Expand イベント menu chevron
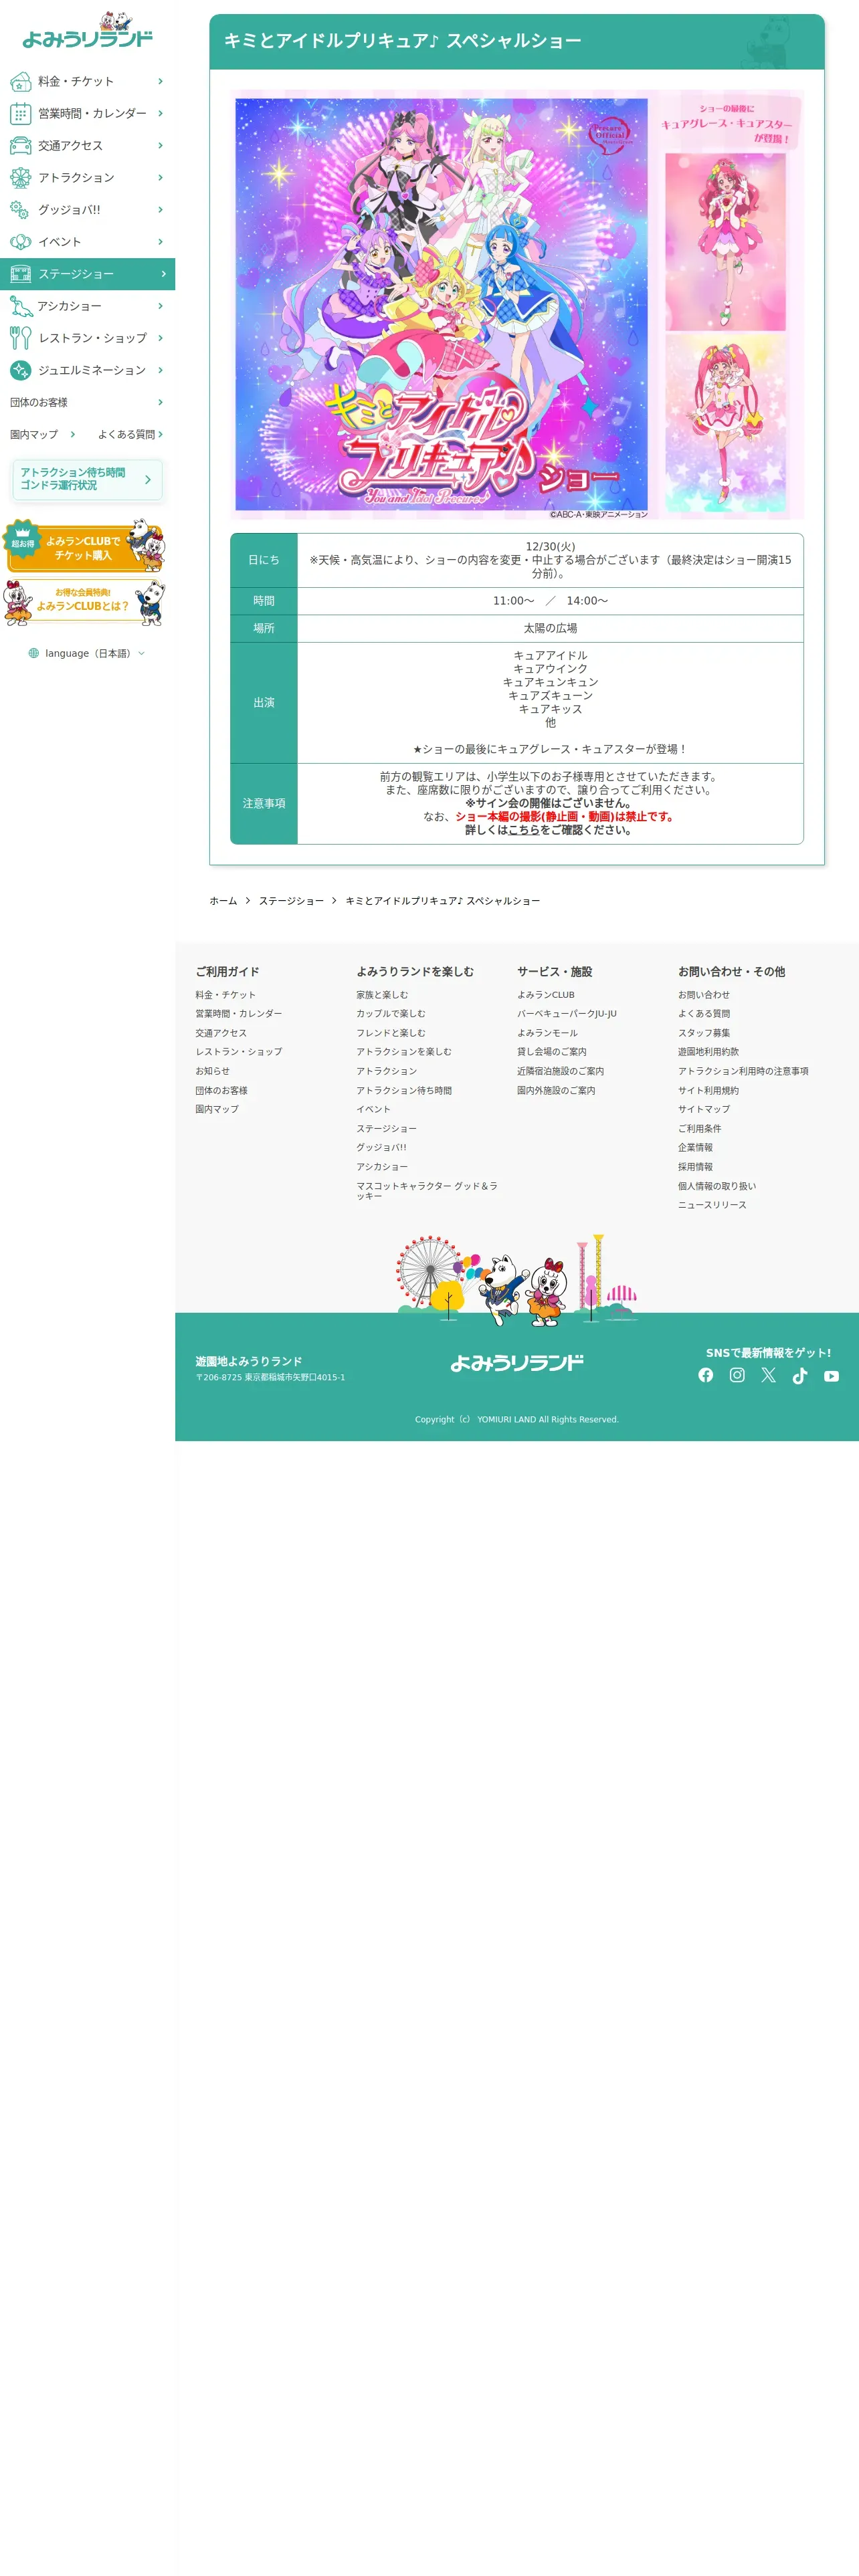859x2576 pixels. (x=160, y=242)
